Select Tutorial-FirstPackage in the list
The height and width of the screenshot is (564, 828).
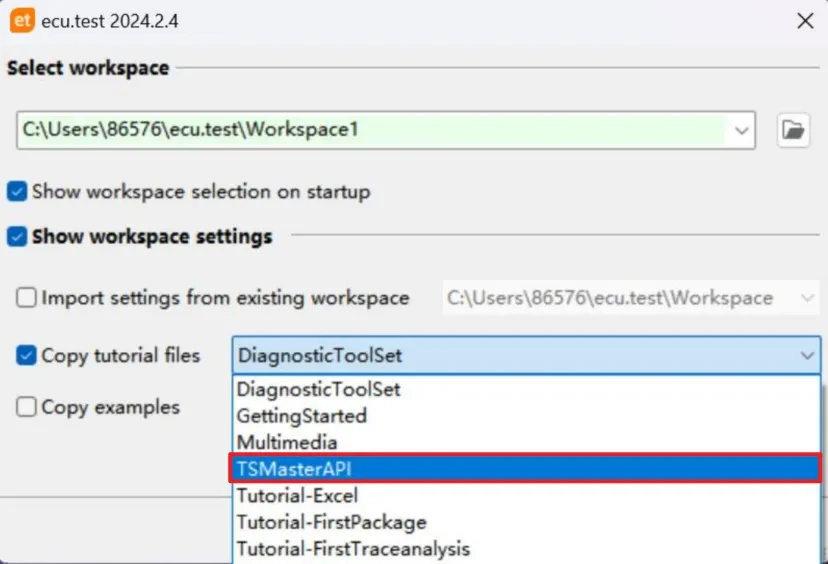tap(331, 522)
